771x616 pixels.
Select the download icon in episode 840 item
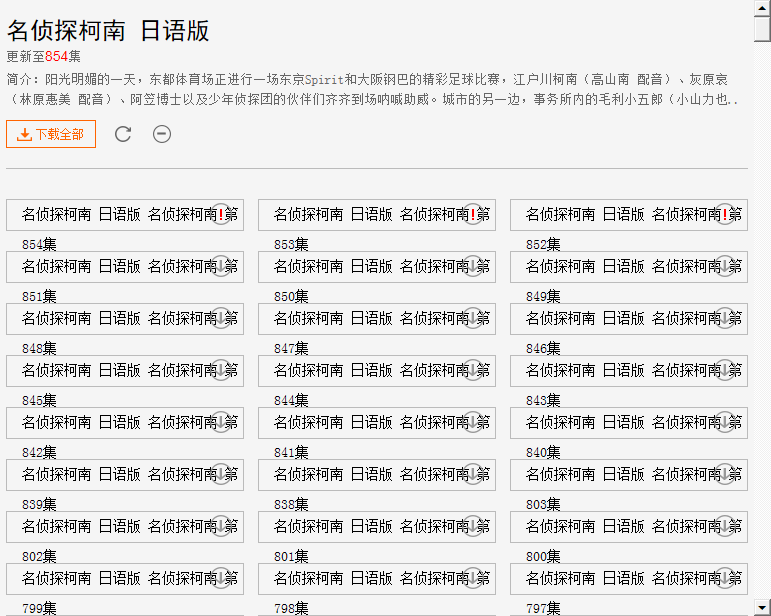[x=725, y=422]
